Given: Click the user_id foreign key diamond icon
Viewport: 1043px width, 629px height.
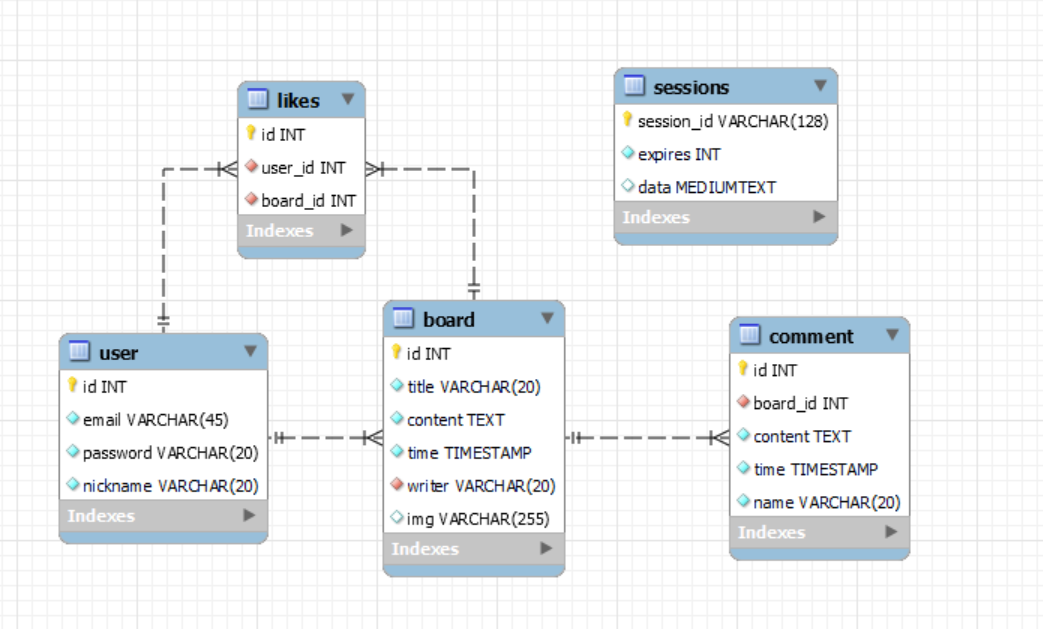Looking at the screenshot, I should click(x=251, y=166).
